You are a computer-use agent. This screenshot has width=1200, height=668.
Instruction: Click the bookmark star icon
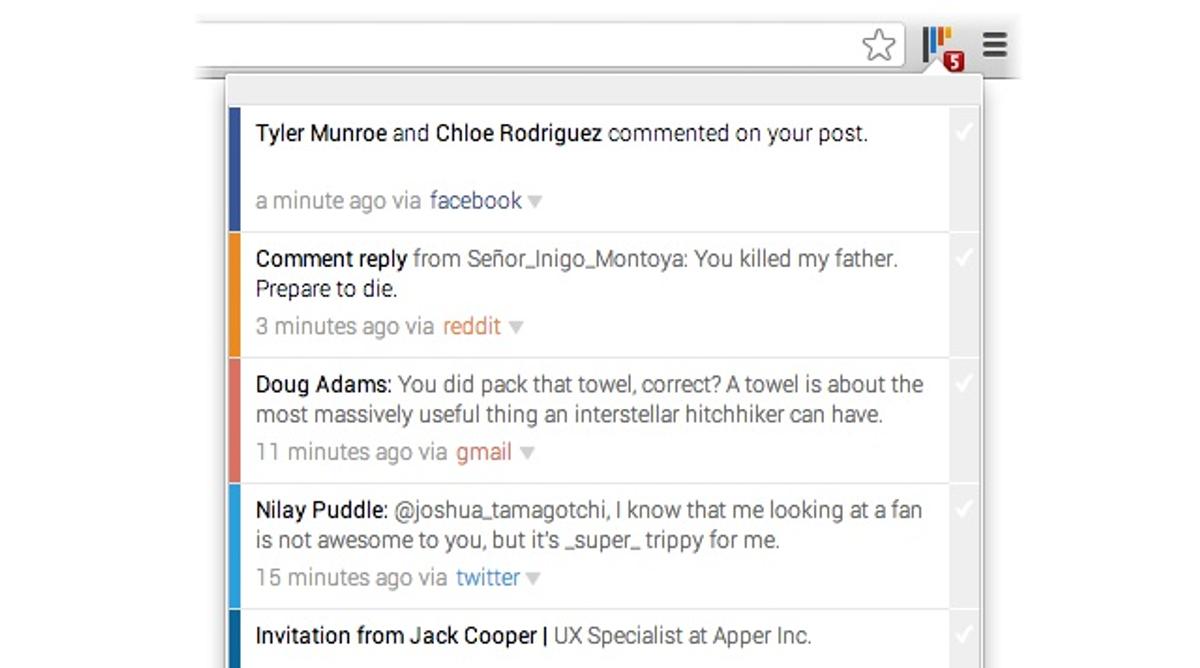point(878,45)
